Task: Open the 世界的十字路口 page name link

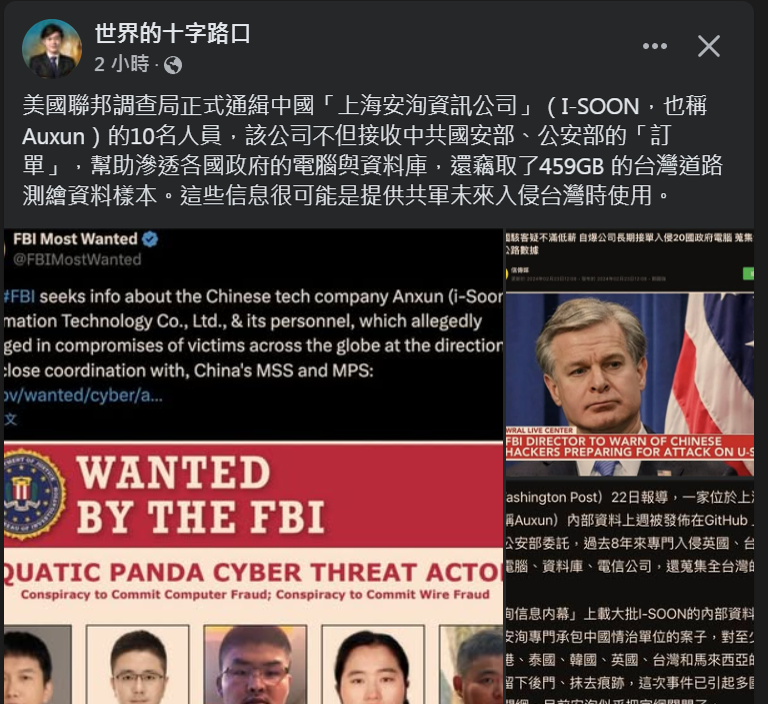Action: point(172,33)
